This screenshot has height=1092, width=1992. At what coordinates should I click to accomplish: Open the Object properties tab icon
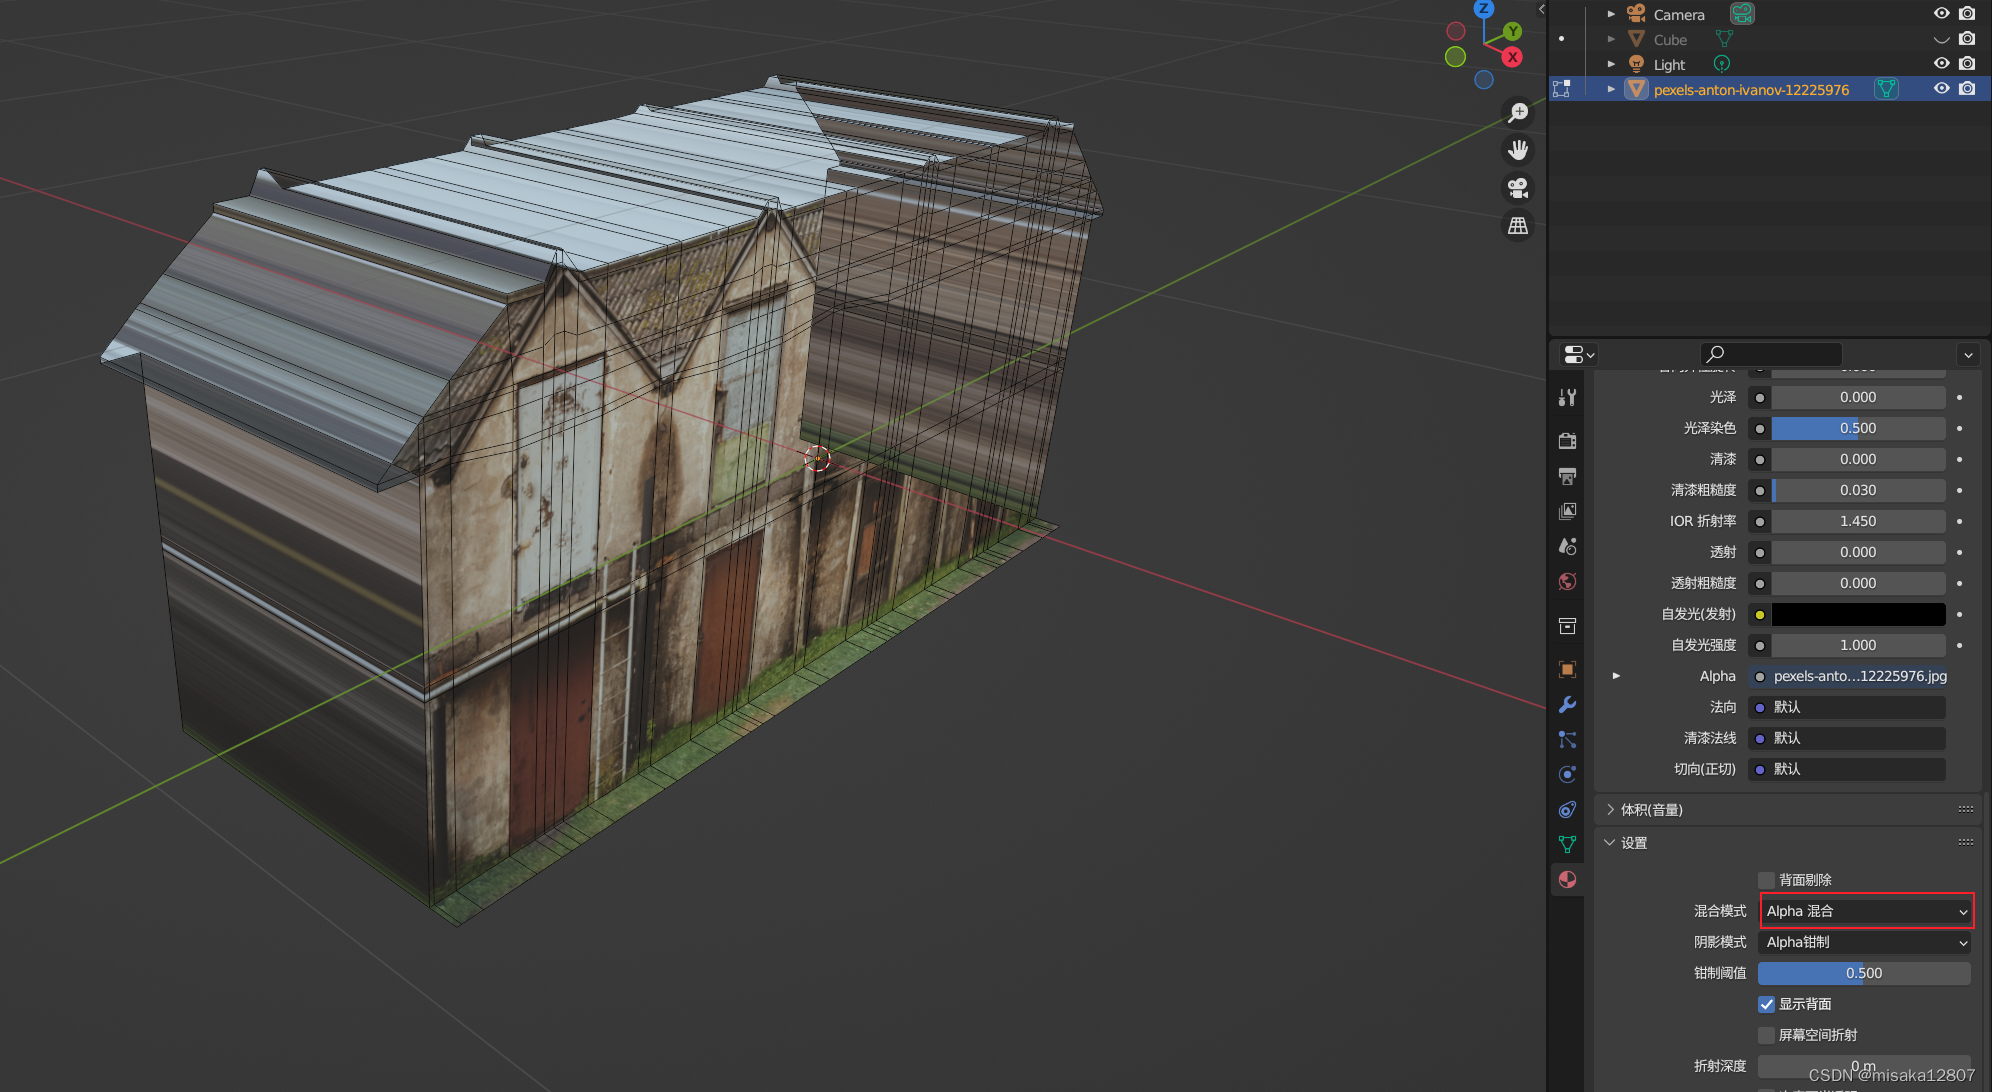point(1567,669)
